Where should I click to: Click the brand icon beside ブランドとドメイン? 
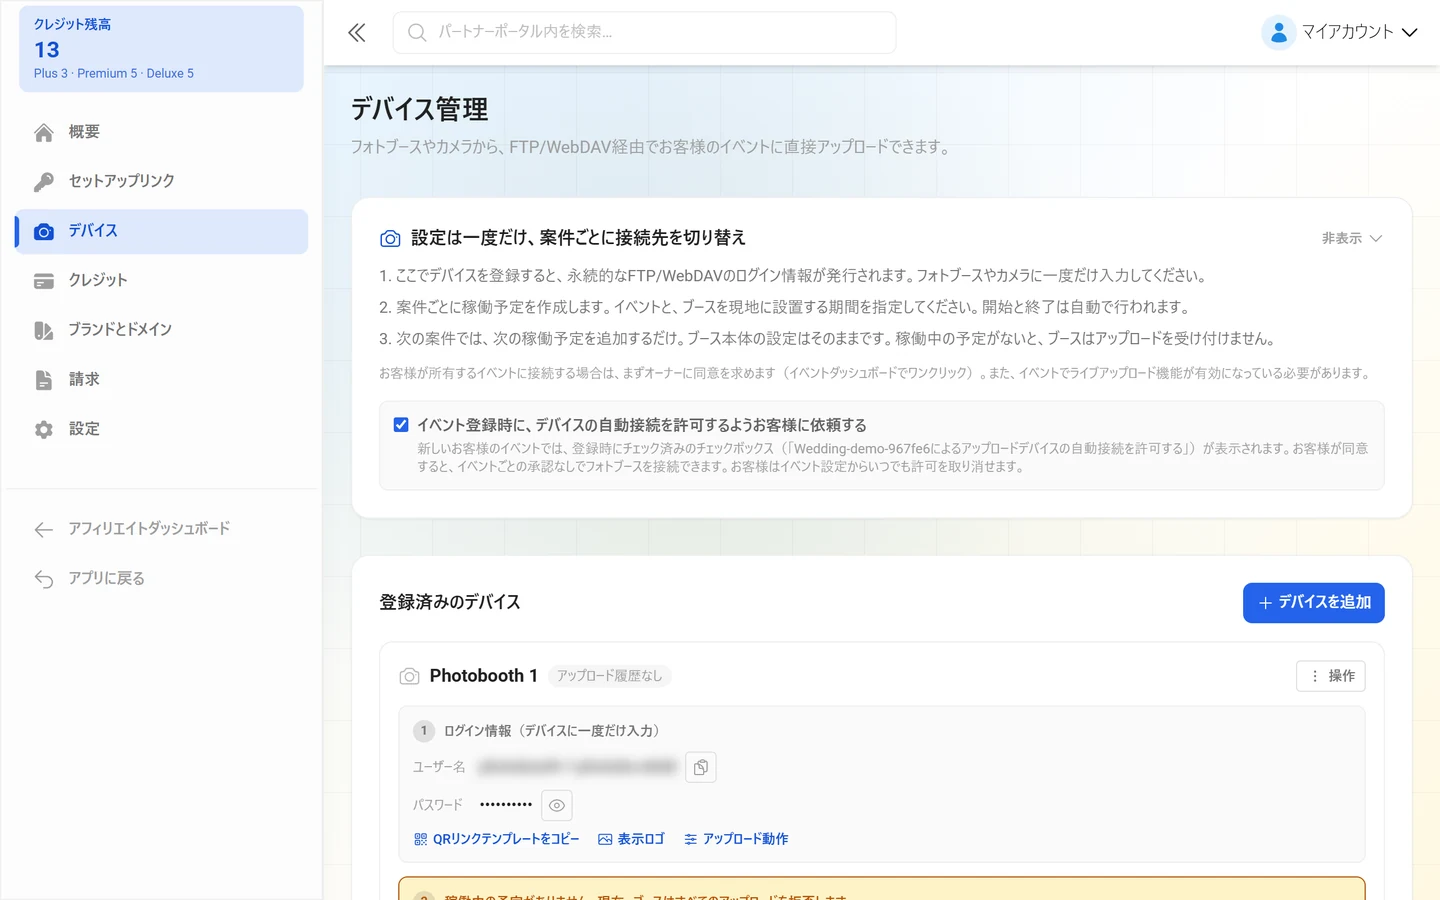point(44,331)
